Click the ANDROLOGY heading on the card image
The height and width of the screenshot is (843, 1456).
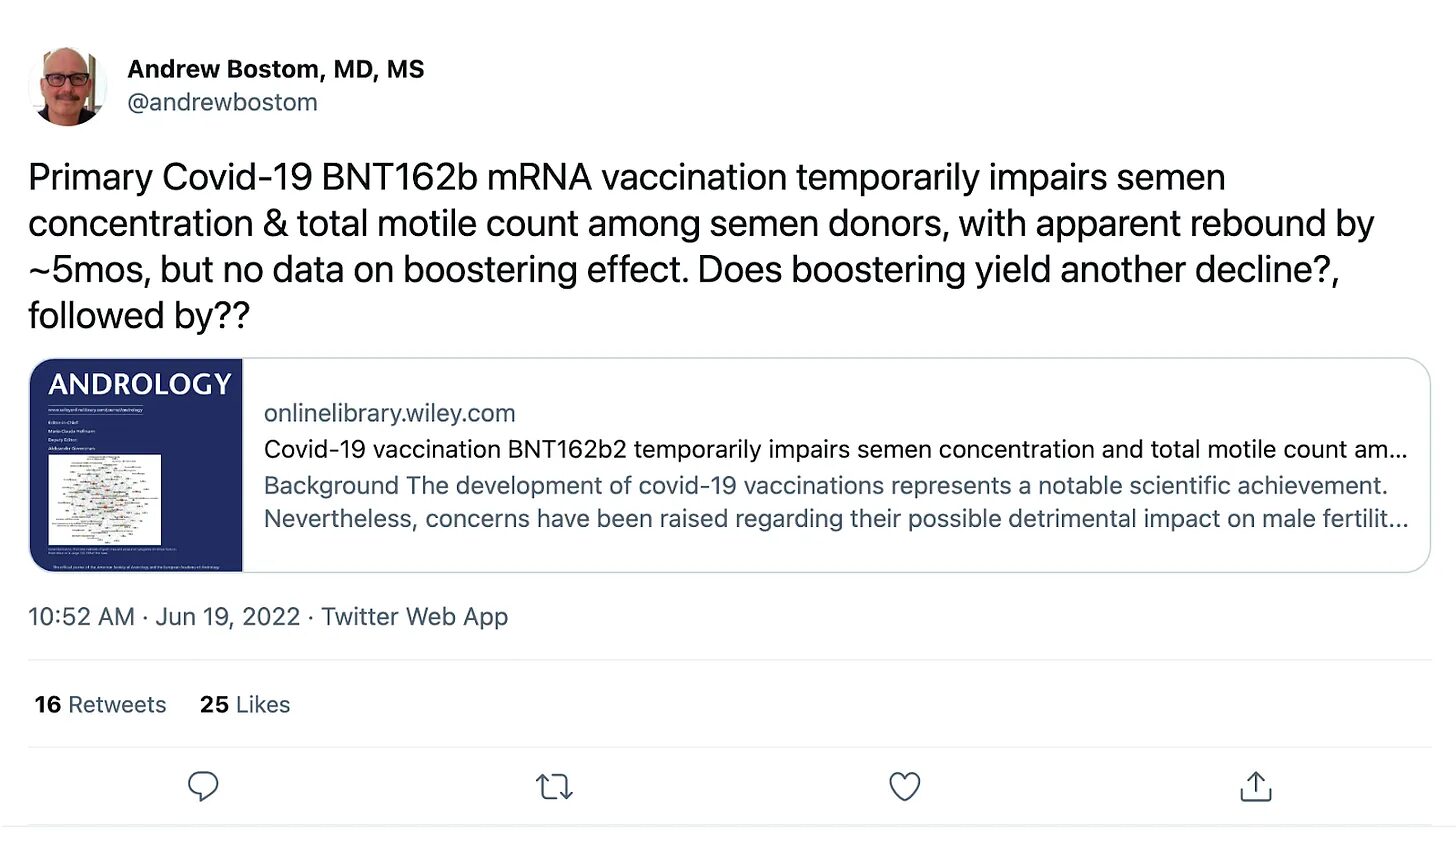click(x=140, y=385)
